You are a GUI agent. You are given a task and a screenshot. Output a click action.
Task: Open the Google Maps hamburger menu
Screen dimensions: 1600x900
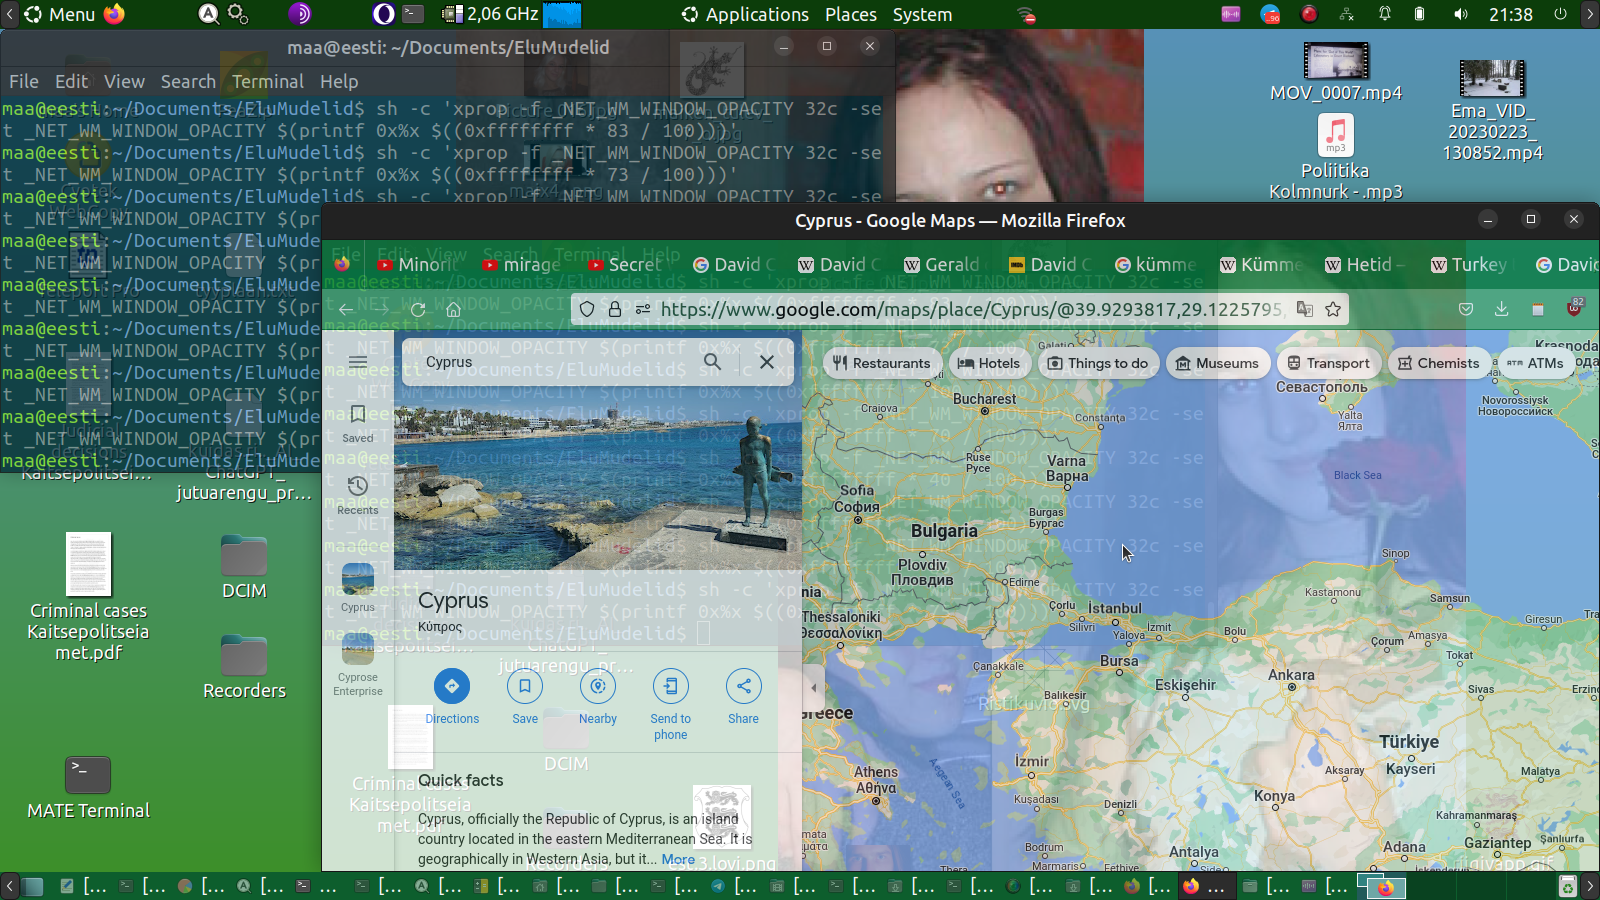358,362
